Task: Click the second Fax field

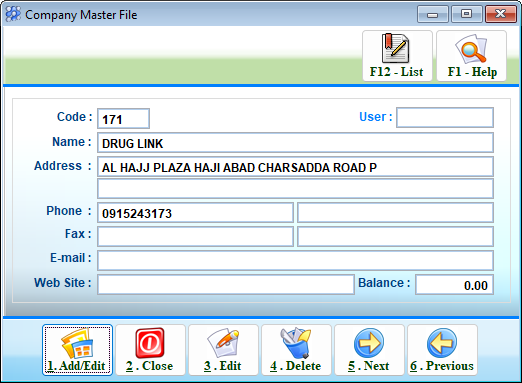Action: (395, 236)
